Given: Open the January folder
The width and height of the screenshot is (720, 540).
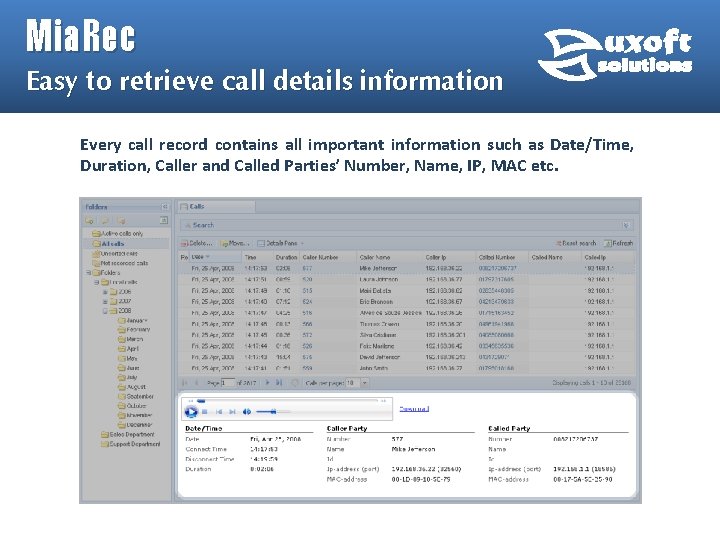Looking at the screenshot, I should point(133,320).
